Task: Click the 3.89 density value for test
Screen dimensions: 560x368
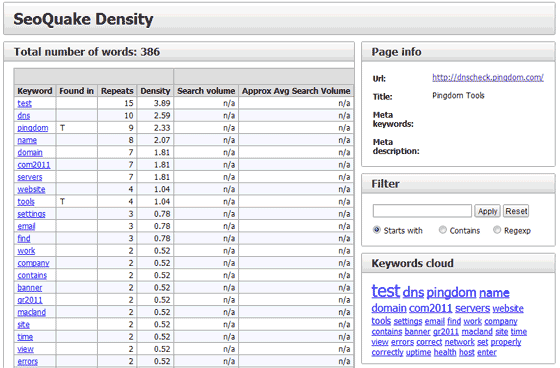Action: click(x=162, y=103)
